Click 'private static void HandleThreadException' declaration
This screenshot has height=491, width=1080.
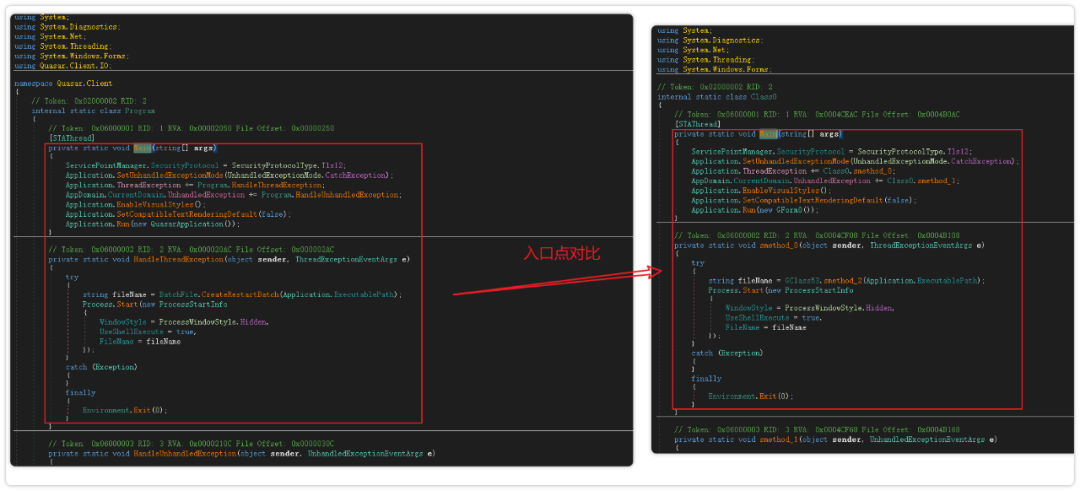point(229,260)
